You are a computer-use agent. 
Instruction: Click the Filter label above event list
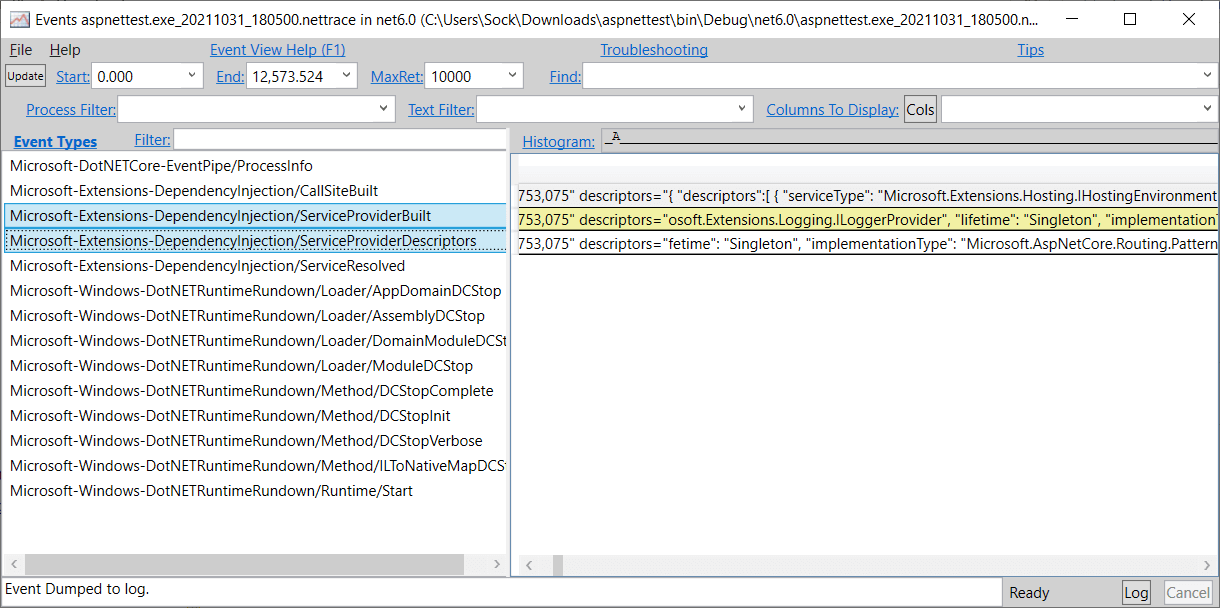point(152,140)
